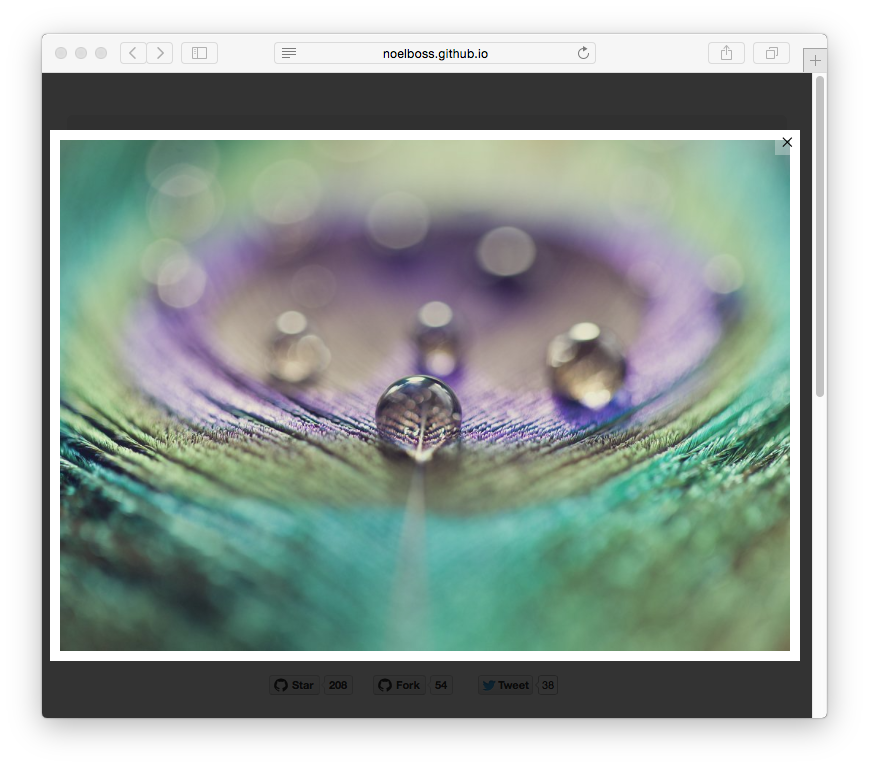
Task: Click the vertical scrollbar thumb
Action: tap(820, 236)
